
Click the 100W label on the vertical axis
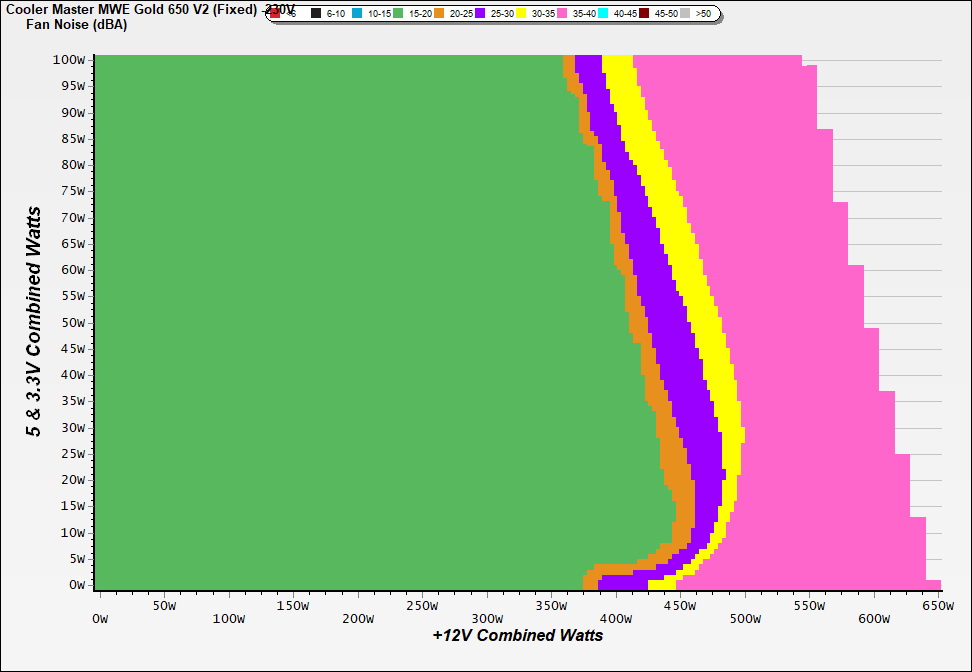point(69,60)
